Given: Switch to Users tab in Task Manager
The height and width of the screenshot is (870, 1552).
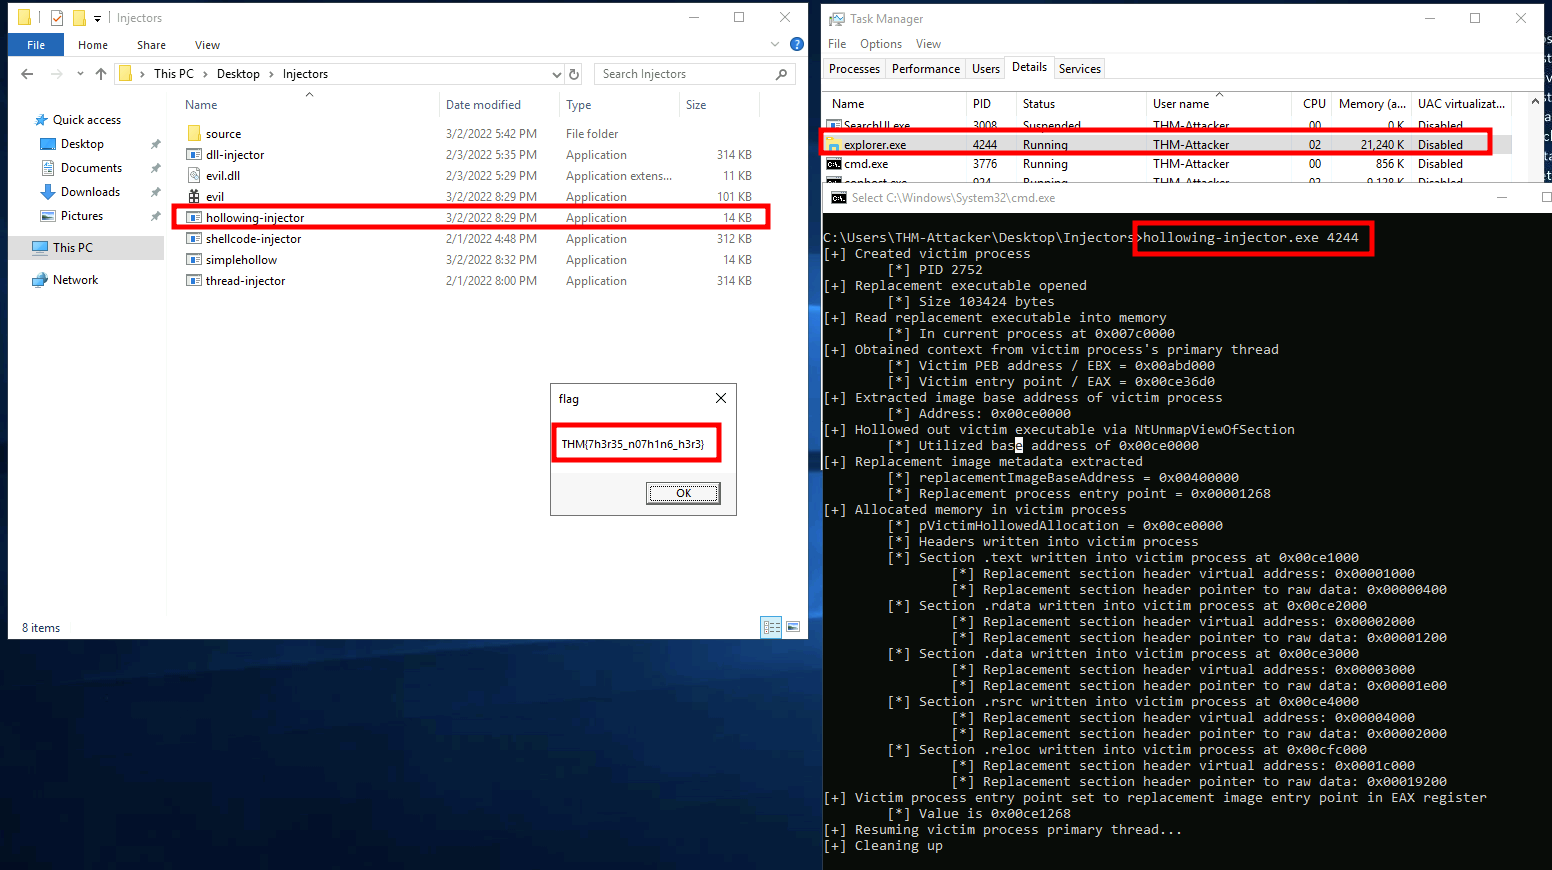Looking at the screenshot, I should click(x=986, y=69).
